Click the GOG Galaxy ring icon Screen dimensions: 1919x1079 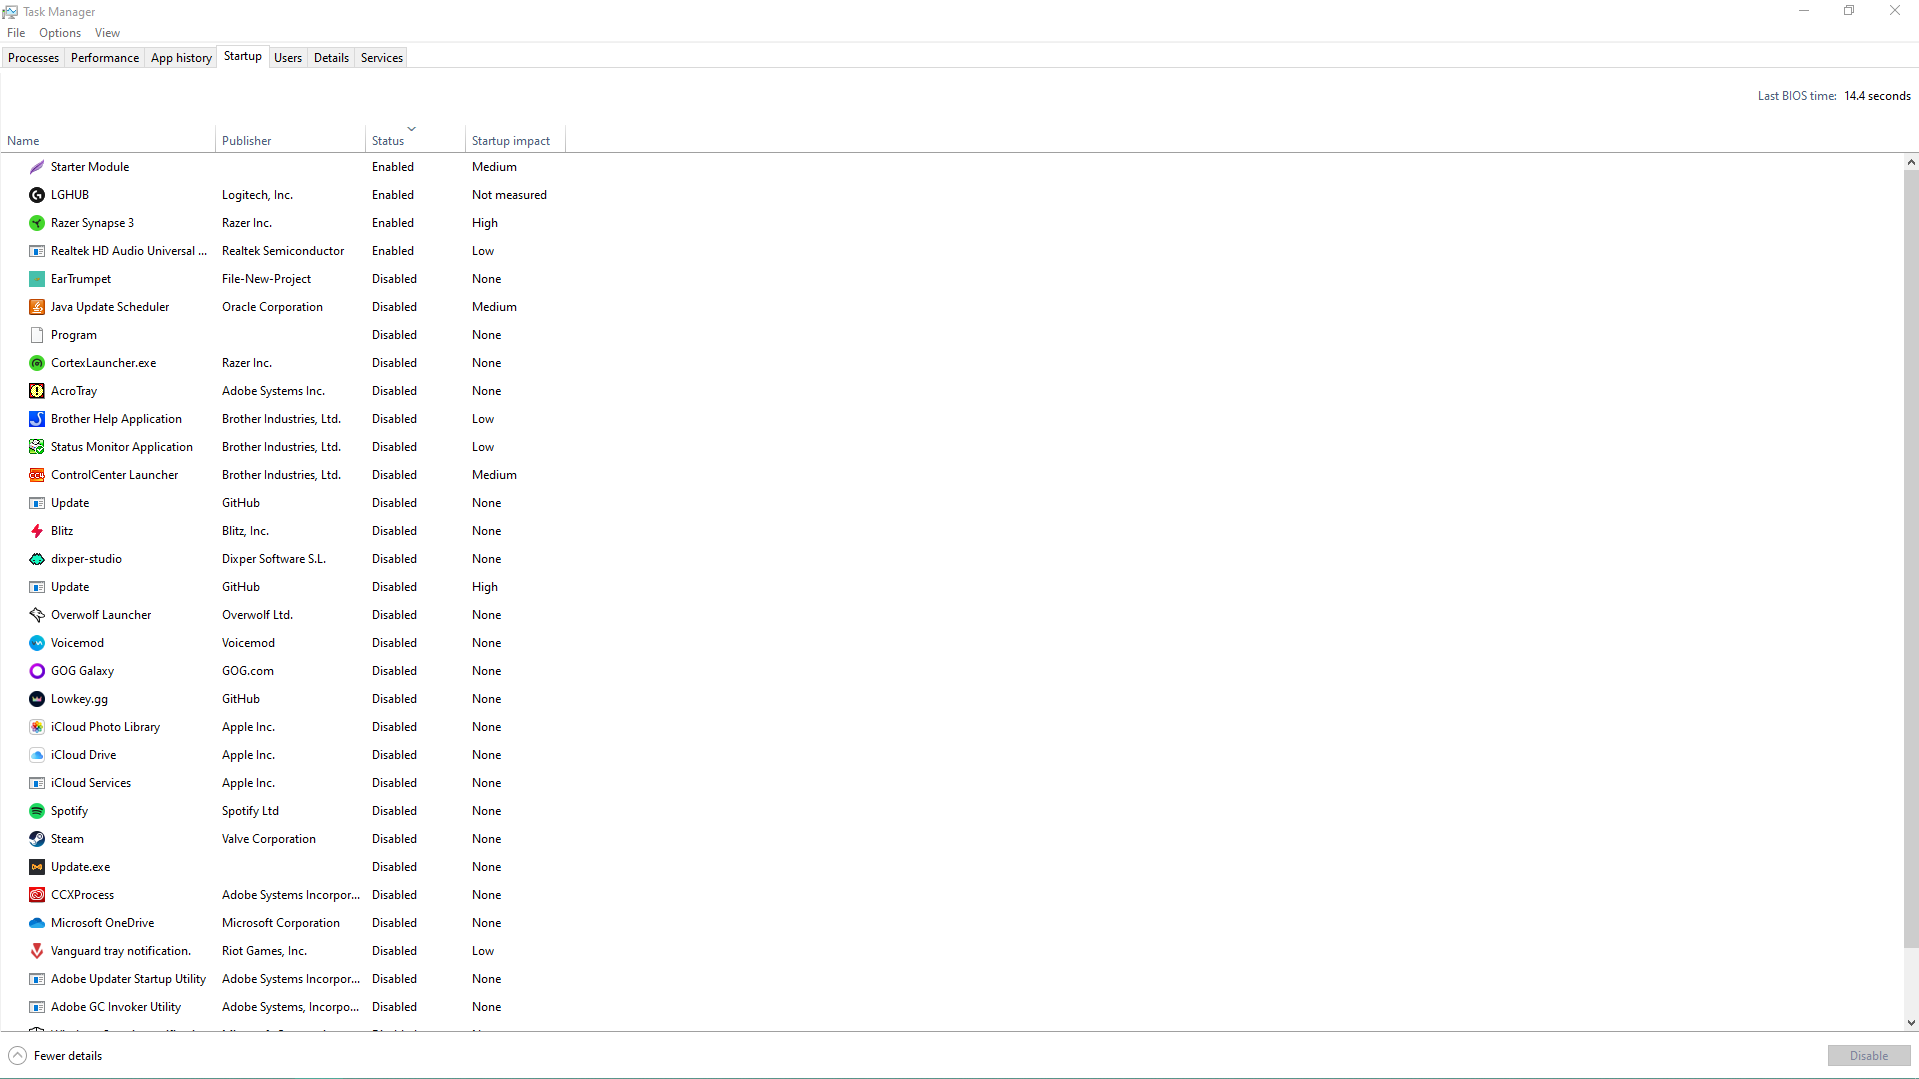tap(37, 671)
